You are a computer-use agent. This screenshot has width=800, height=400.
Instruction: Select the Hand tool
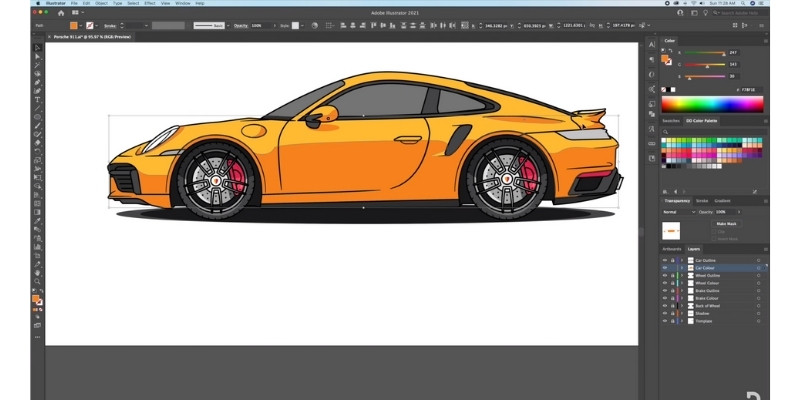point(37,273)
